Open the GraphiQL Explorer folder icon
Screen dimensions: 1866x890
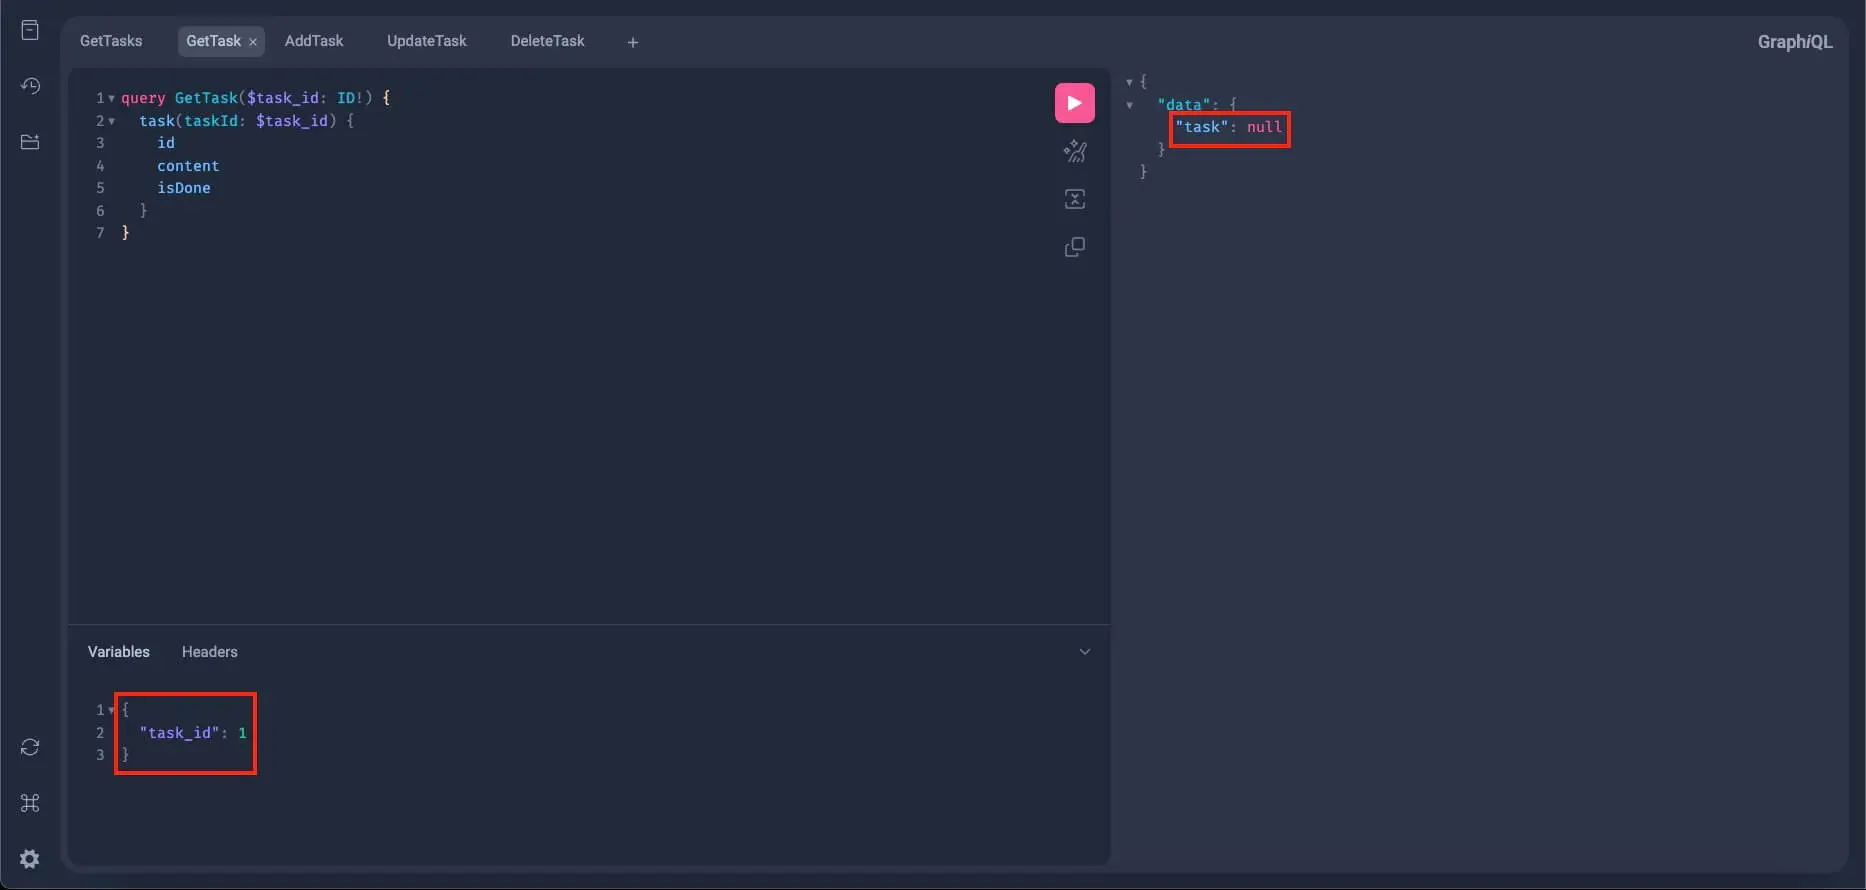30,142
